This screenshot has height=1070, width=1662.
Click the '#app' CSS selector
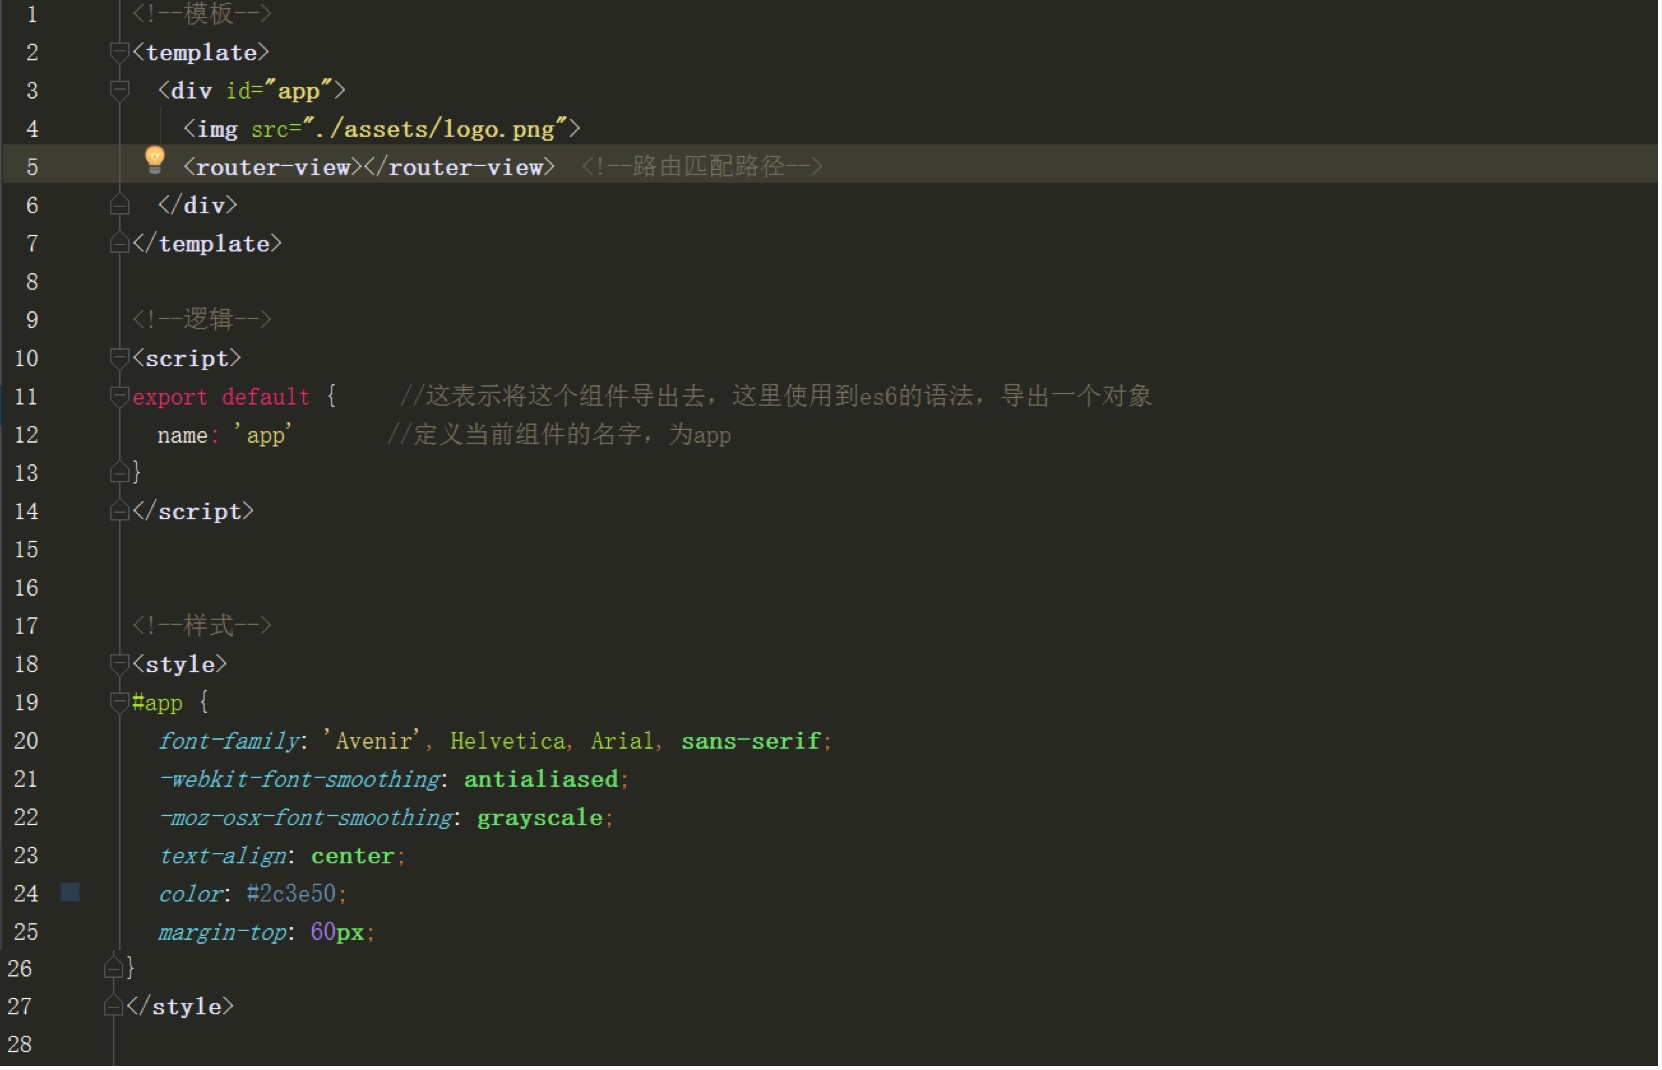[157, 703]
